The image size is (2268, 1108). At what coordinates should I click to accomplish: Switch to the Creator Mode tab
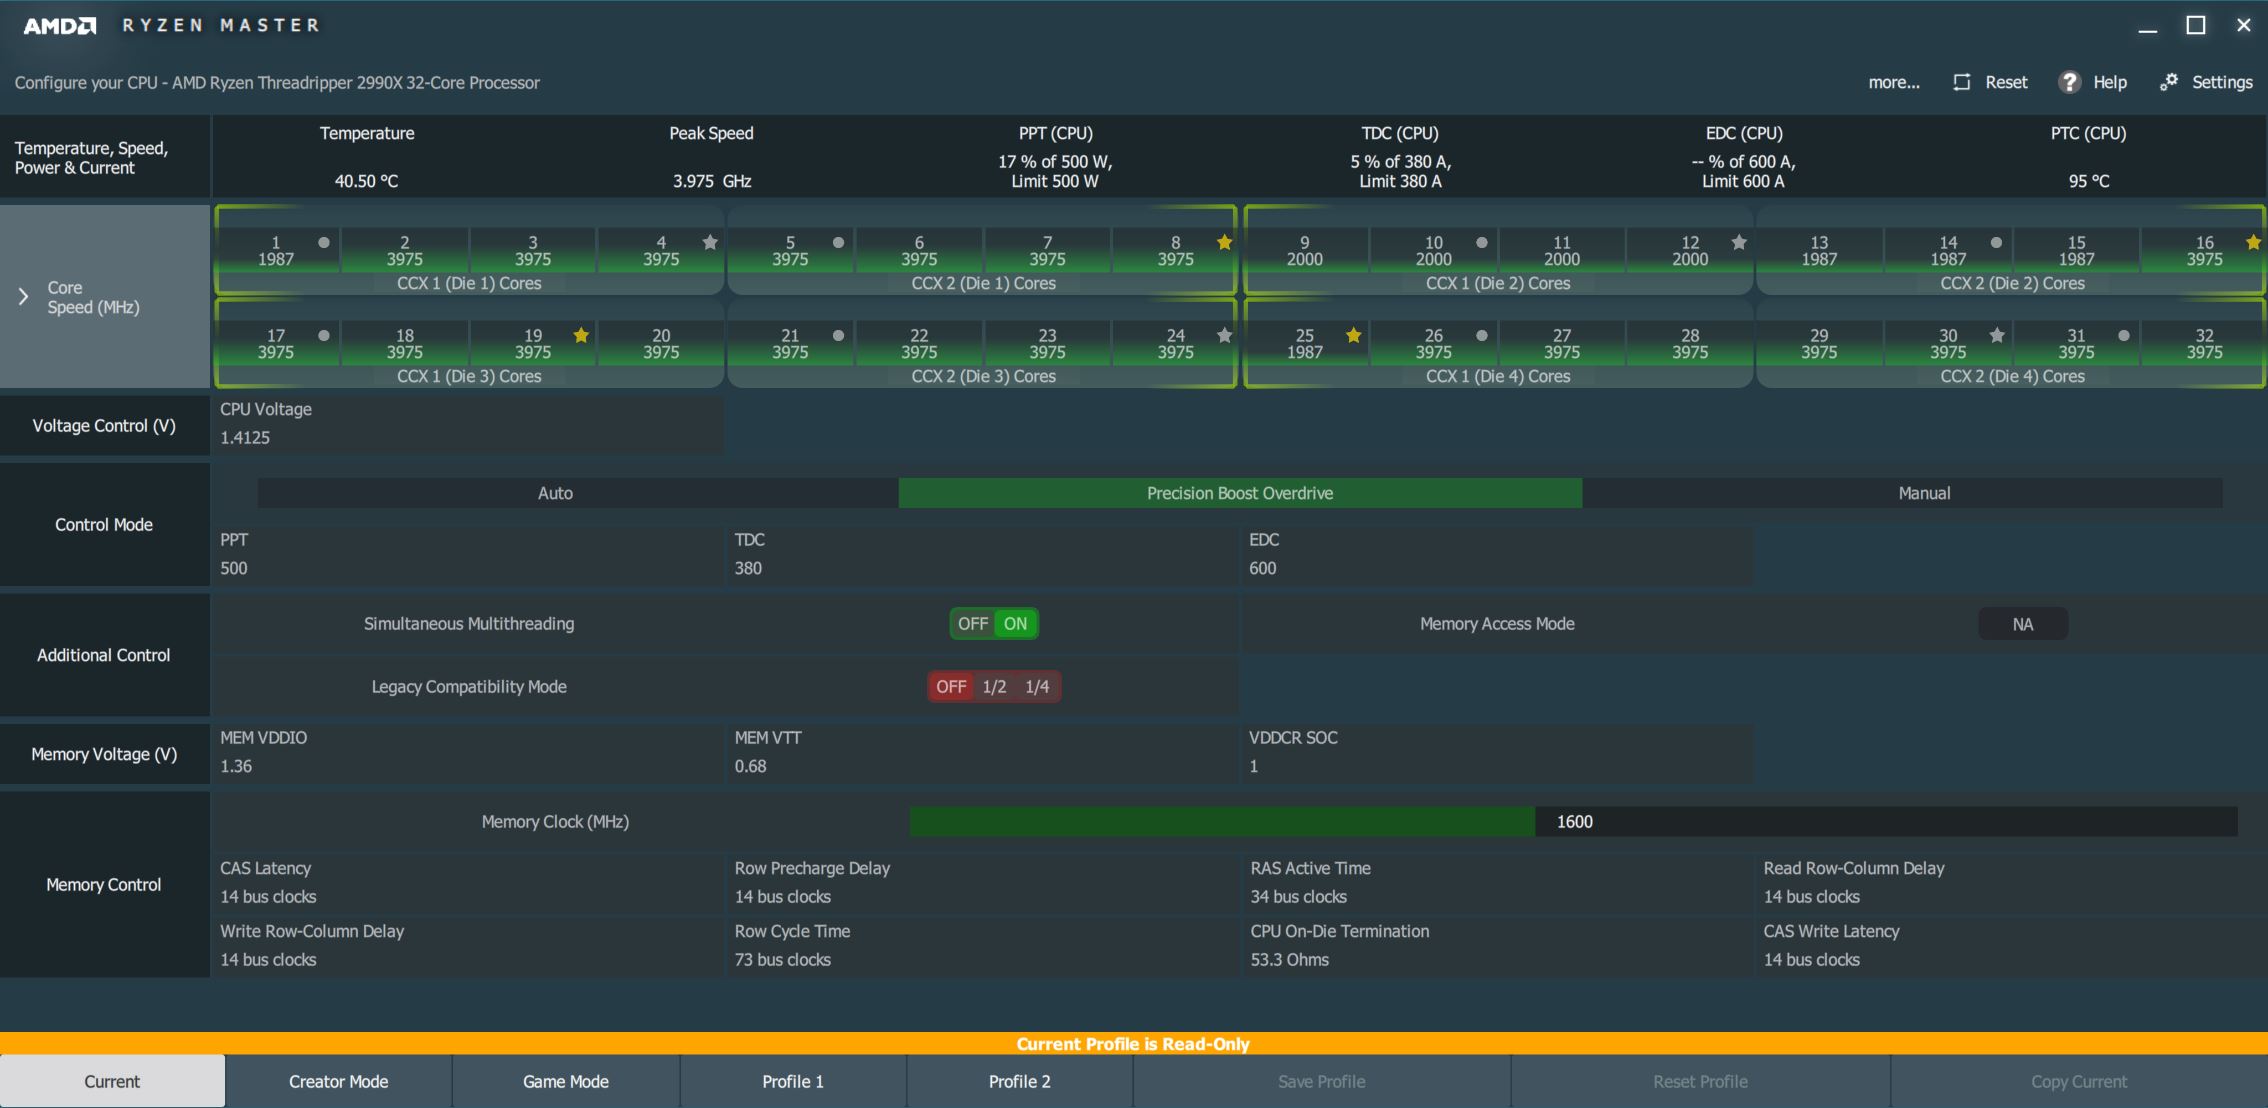pos(338,1081)
